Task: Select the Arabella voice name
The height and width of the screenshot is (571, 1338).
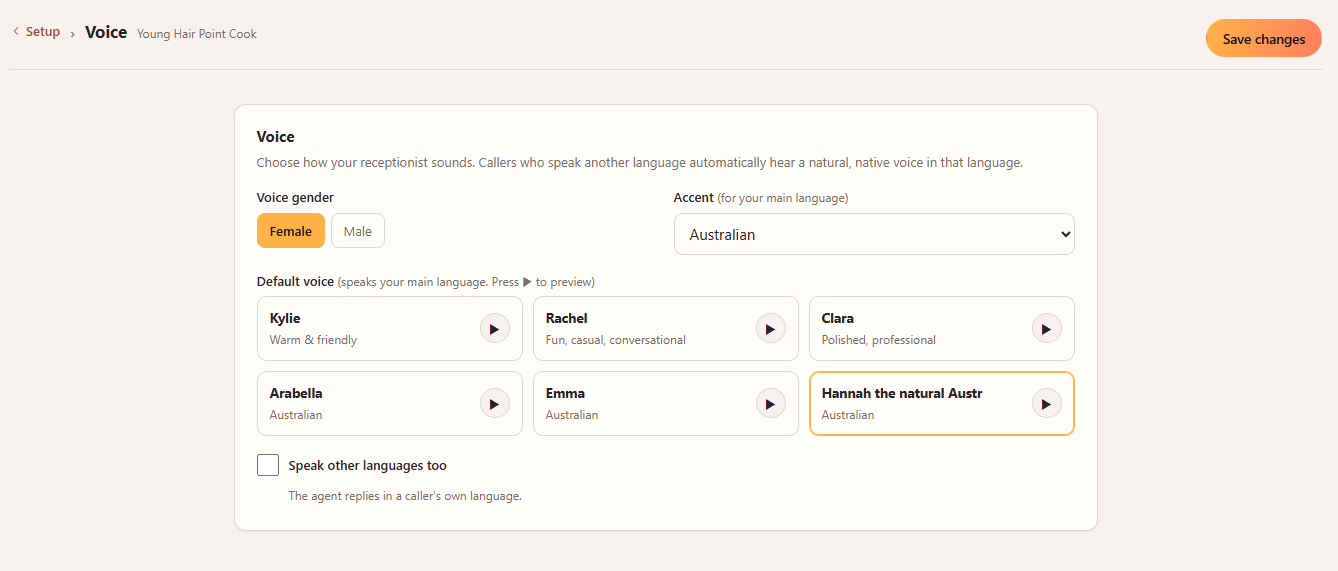Action: (296, 393)
